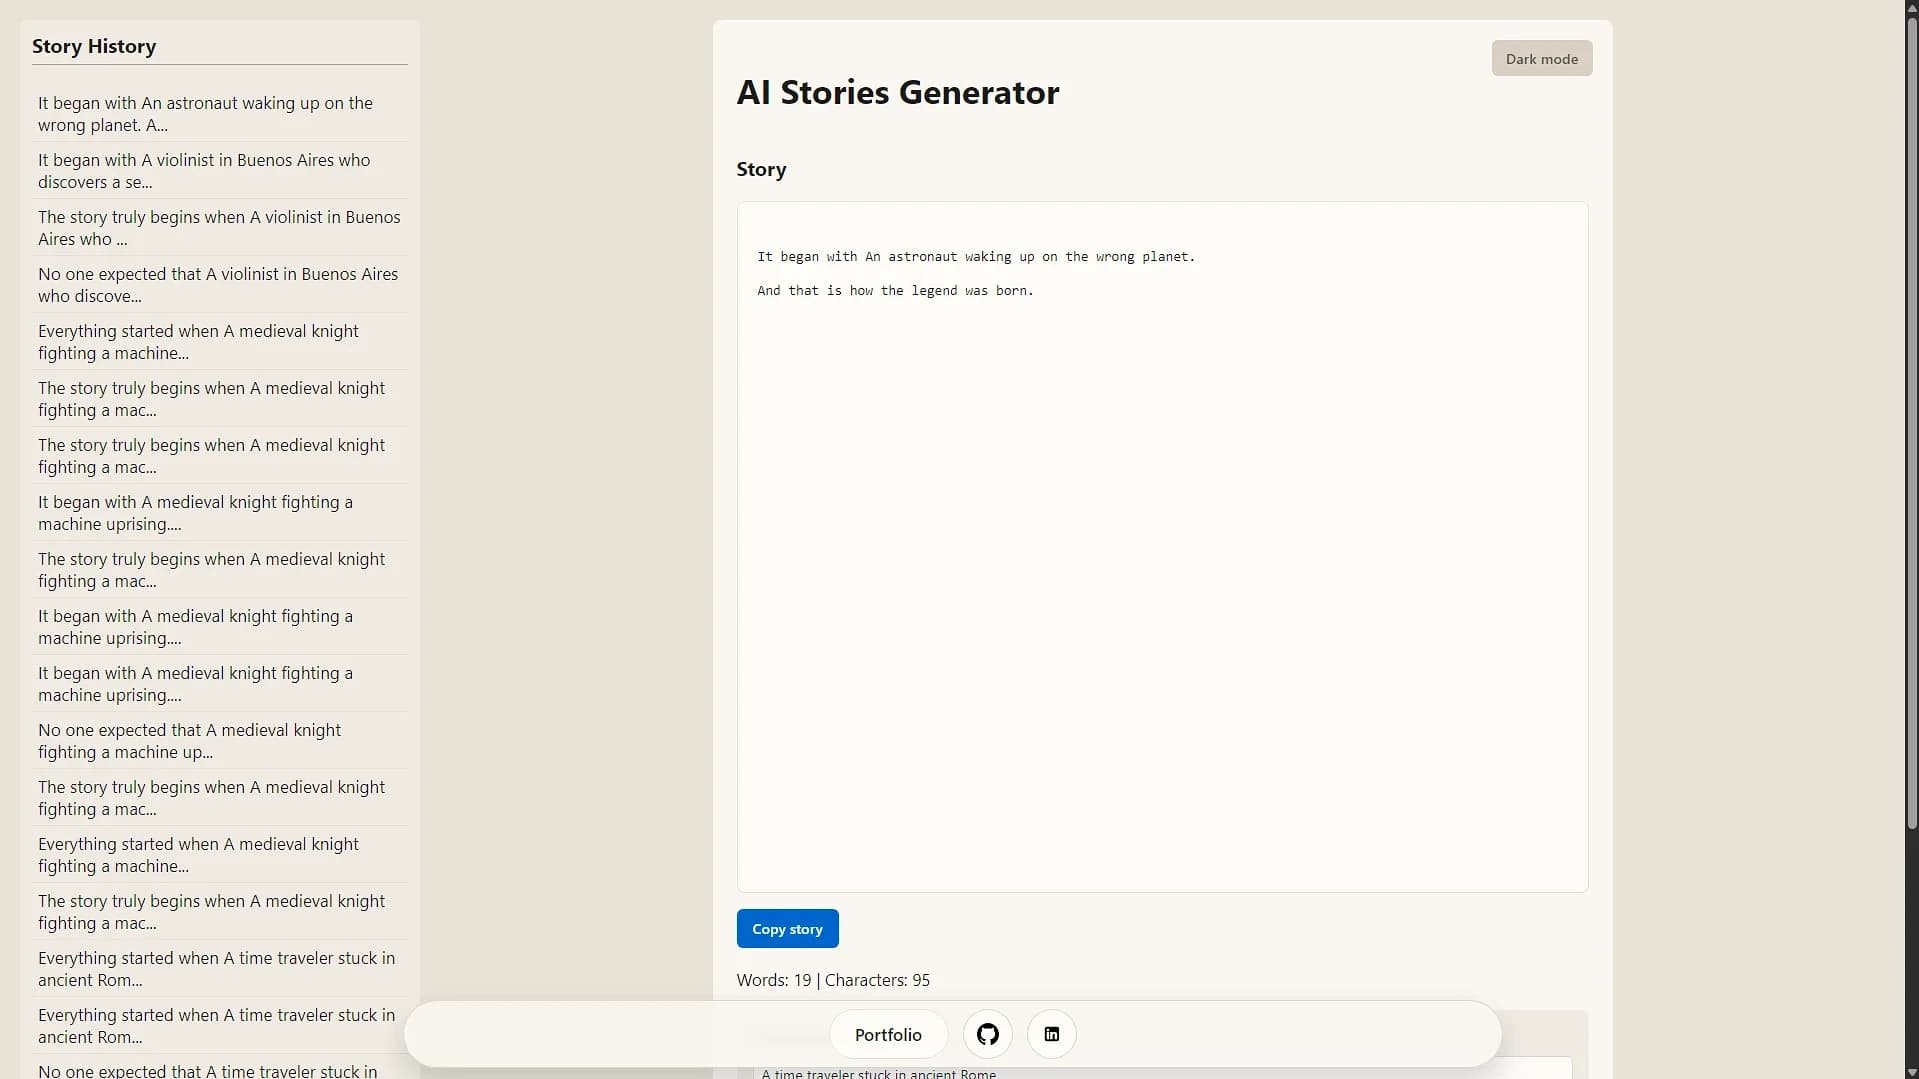The image size is (1919, 1079).
Task: Click the 'Words: 19 | Characters: 95' counter
Action: (x=832, y=979)
